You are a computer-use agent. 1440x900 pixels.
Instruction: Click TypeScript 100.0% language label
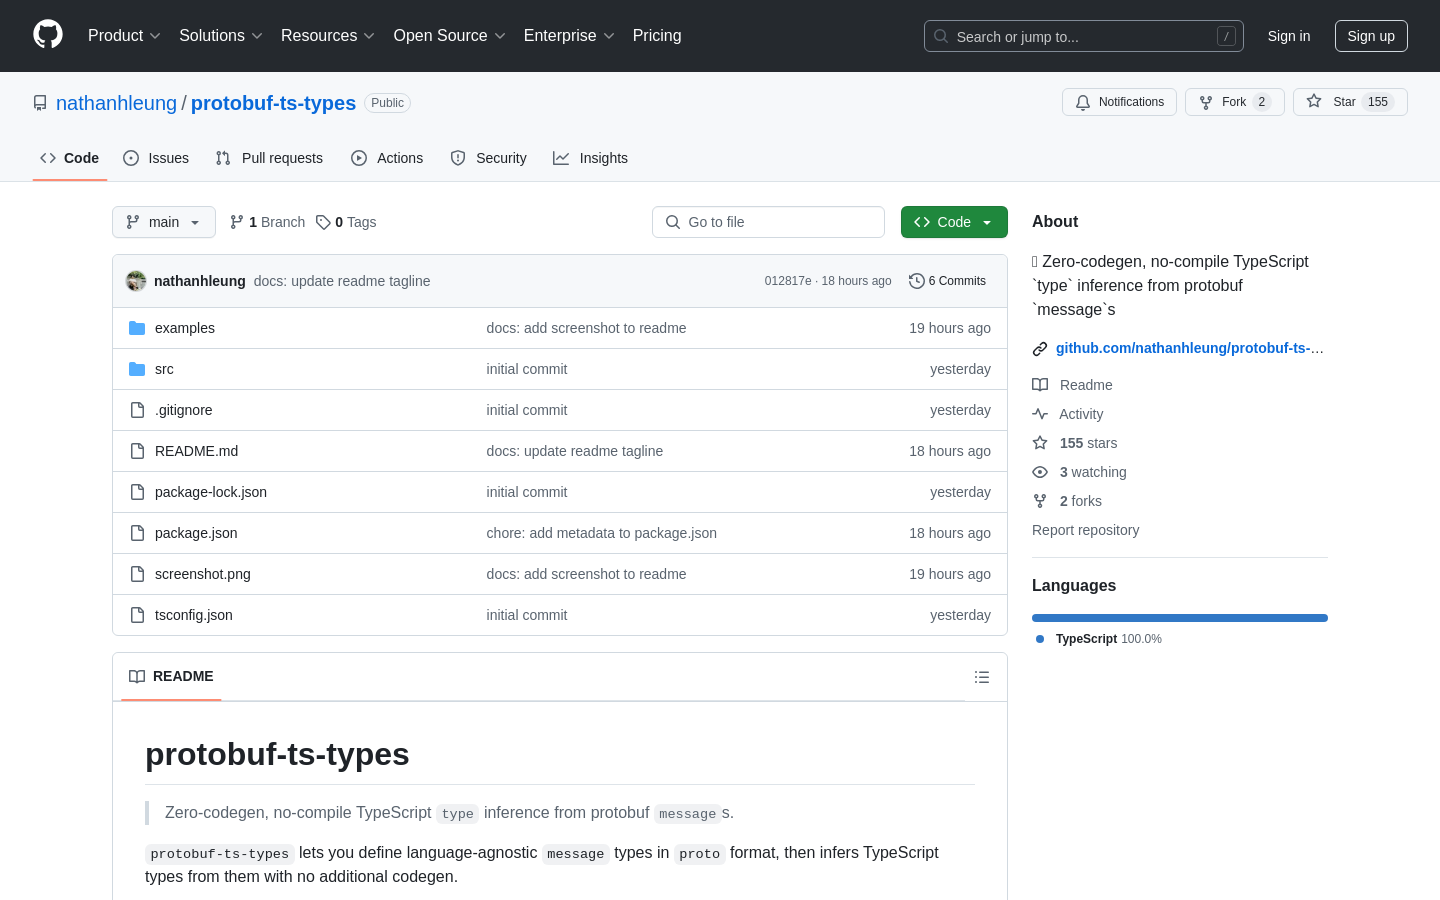(1109, 639)
